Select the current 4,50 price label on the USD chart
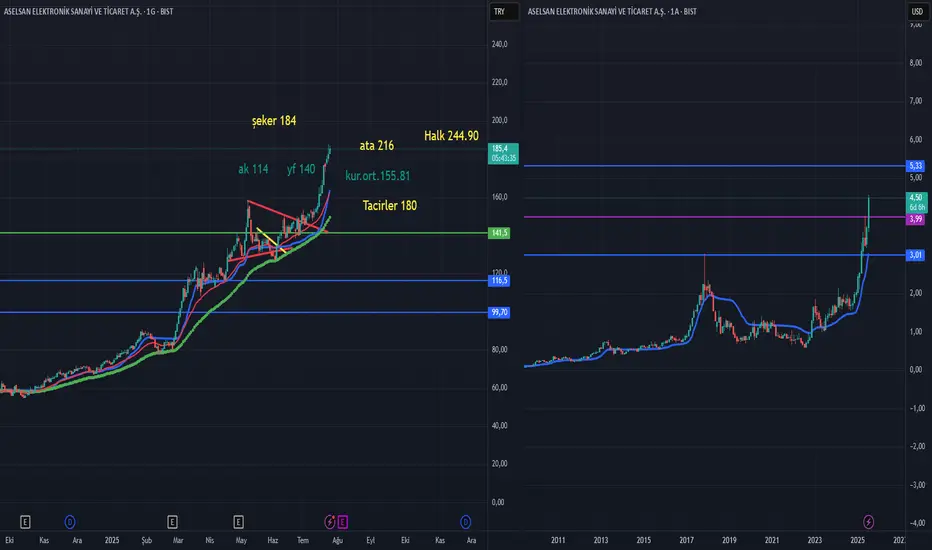 pyautogui.click(x=916, y=202)
